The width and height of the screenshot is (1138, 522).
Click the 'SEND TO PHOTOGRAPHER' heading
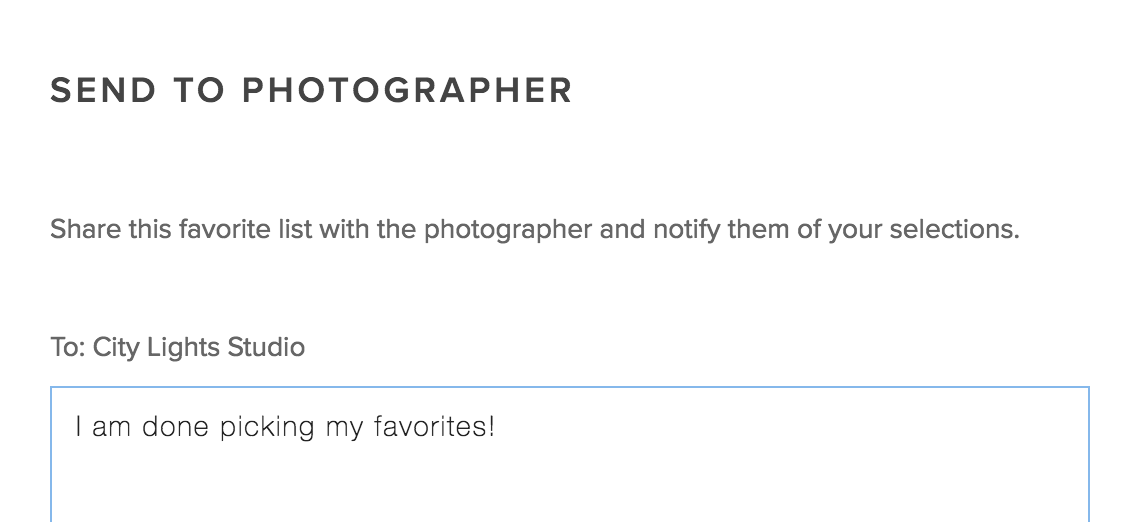[311, 90]
